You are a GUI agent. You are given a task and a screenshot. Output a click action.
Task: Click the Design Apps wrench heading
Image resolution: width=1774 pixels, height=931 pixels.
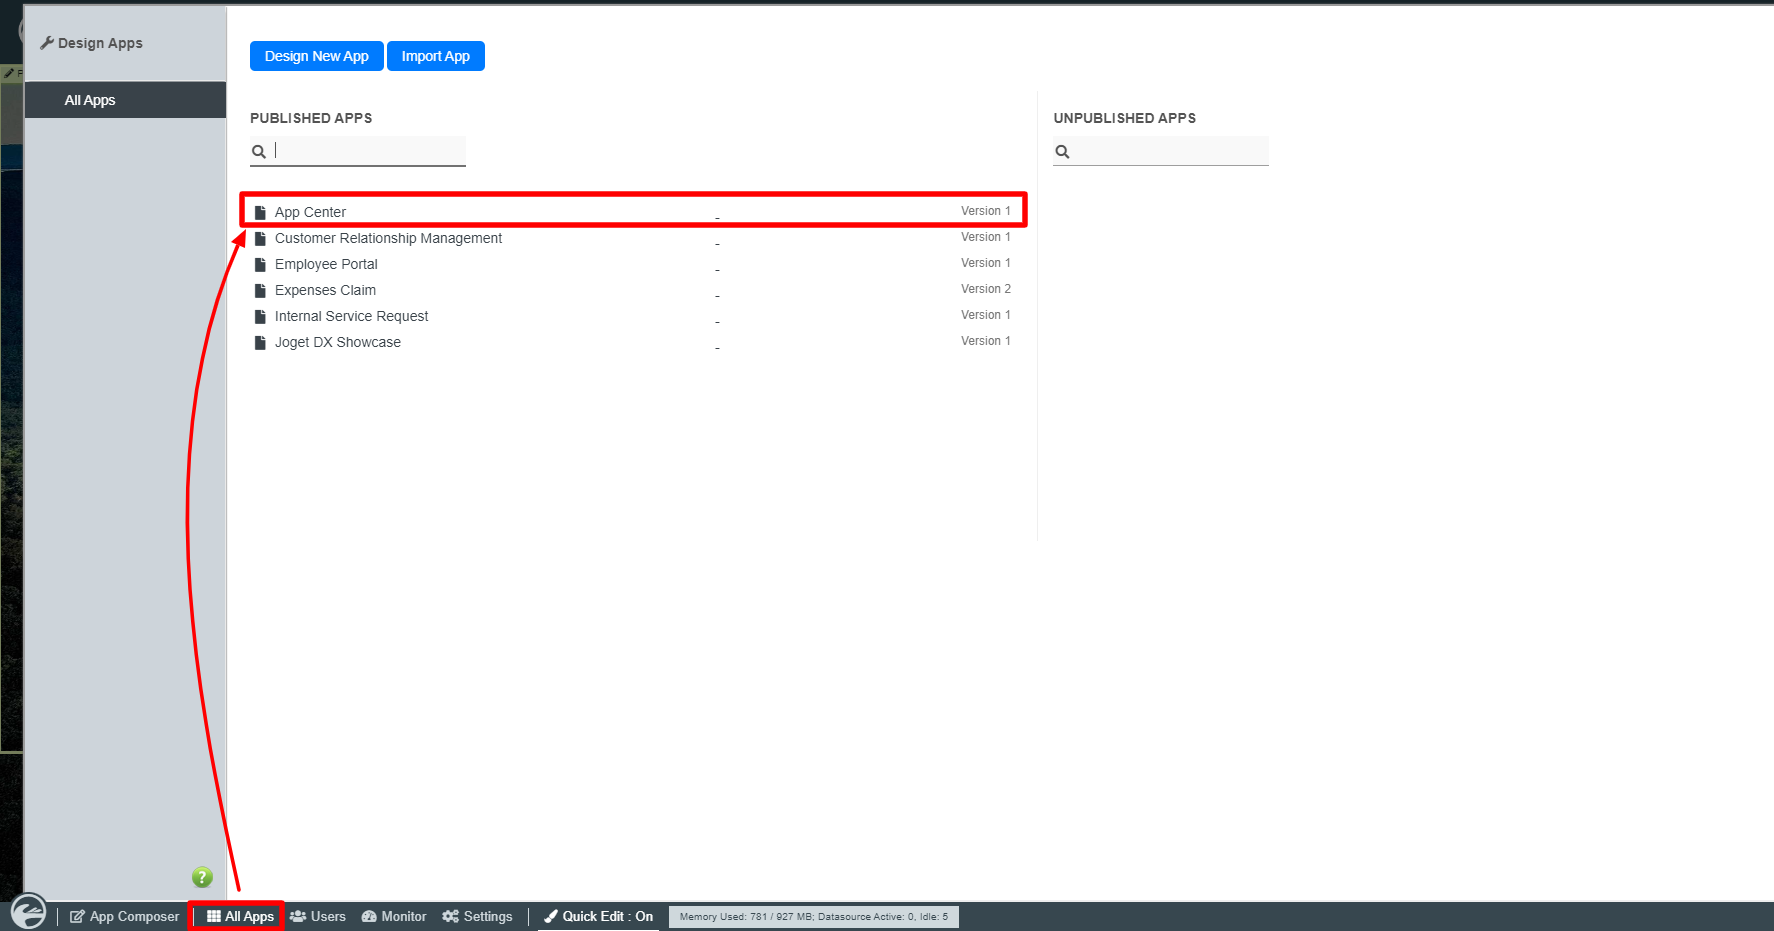pos(91,43)
